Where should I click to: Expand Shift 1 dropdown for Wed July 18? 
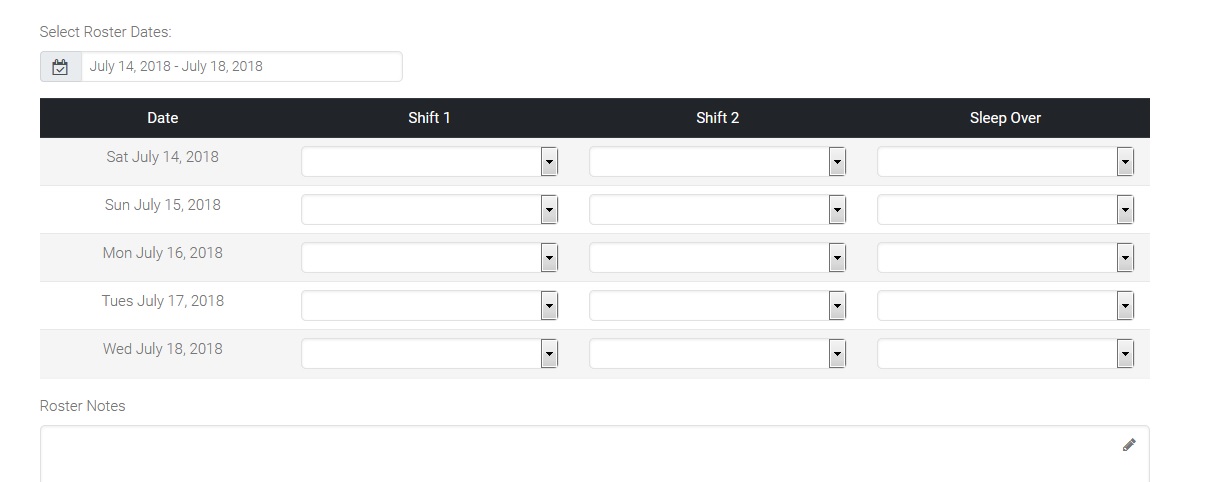point(429,354)
